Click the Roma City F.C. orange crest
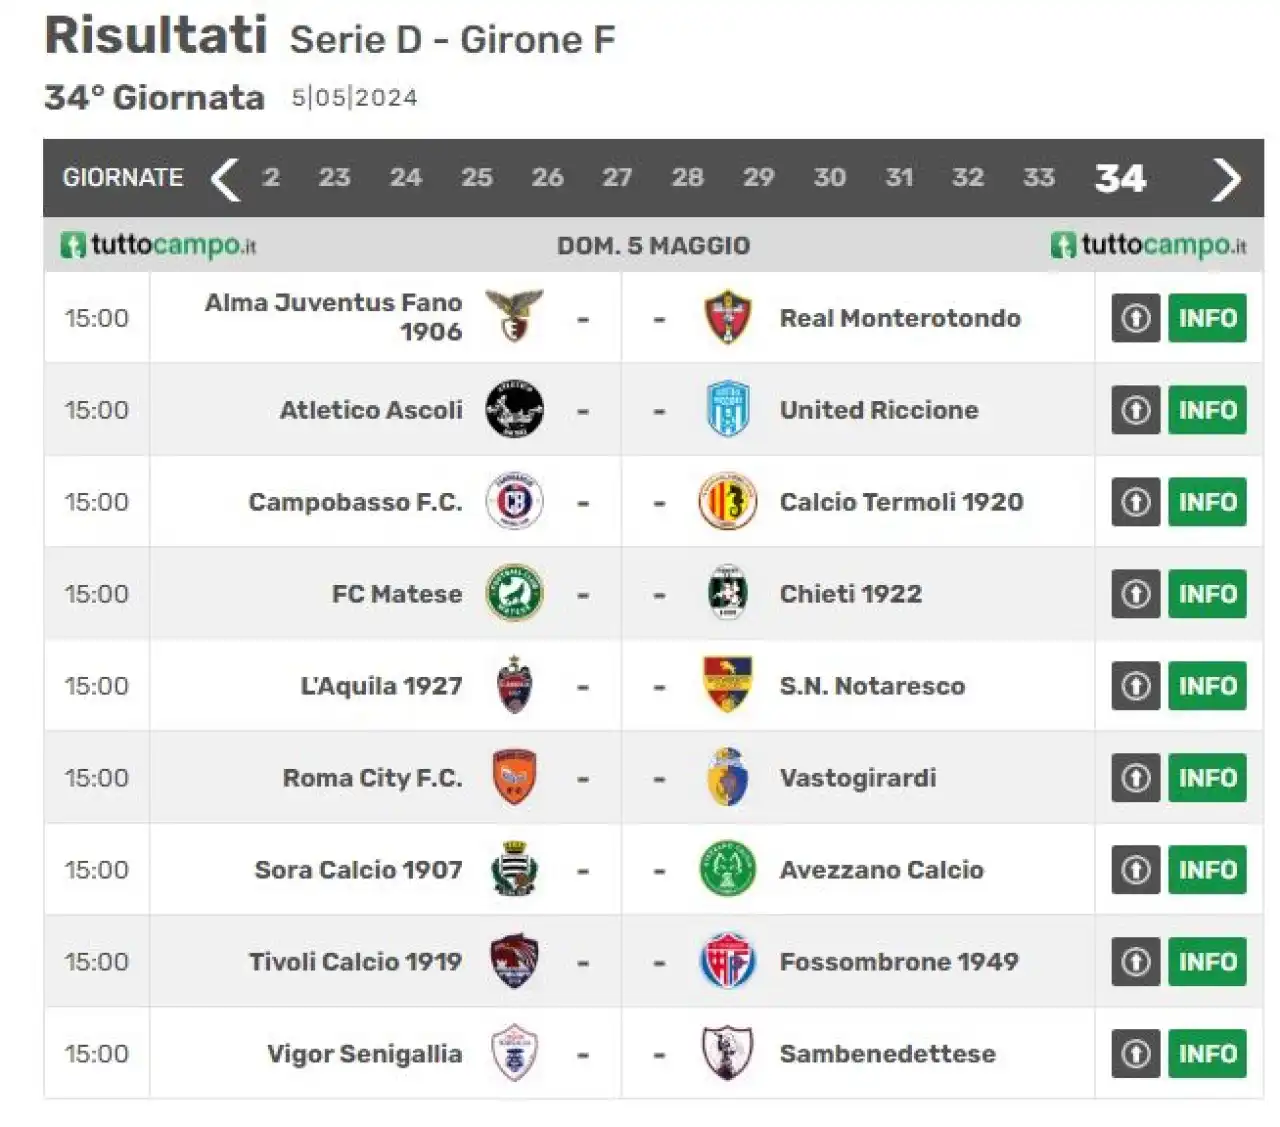The width and height of the screenshot is (1280, 1127). [514, 777]
